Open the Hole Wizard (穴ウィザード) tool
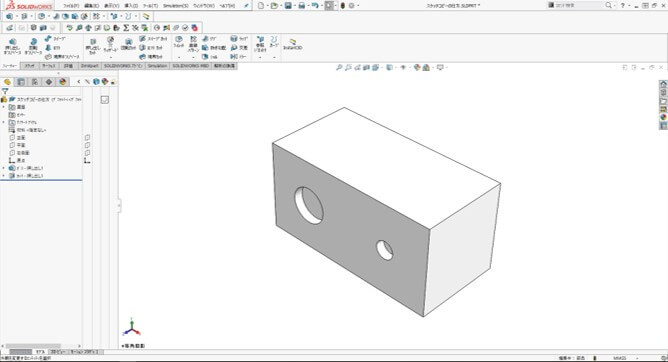 [x=110, y=44]
